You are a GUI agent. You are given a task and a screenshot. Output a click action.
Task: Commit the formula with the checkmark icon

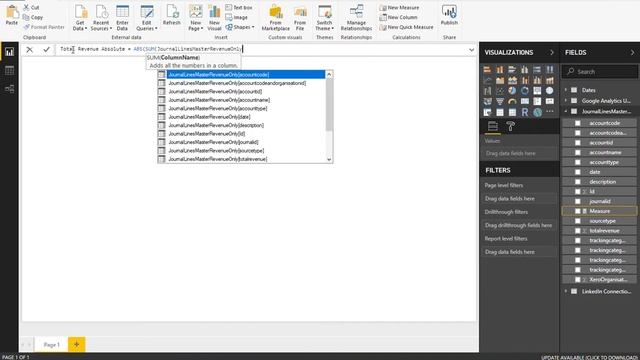coord(47,49)
